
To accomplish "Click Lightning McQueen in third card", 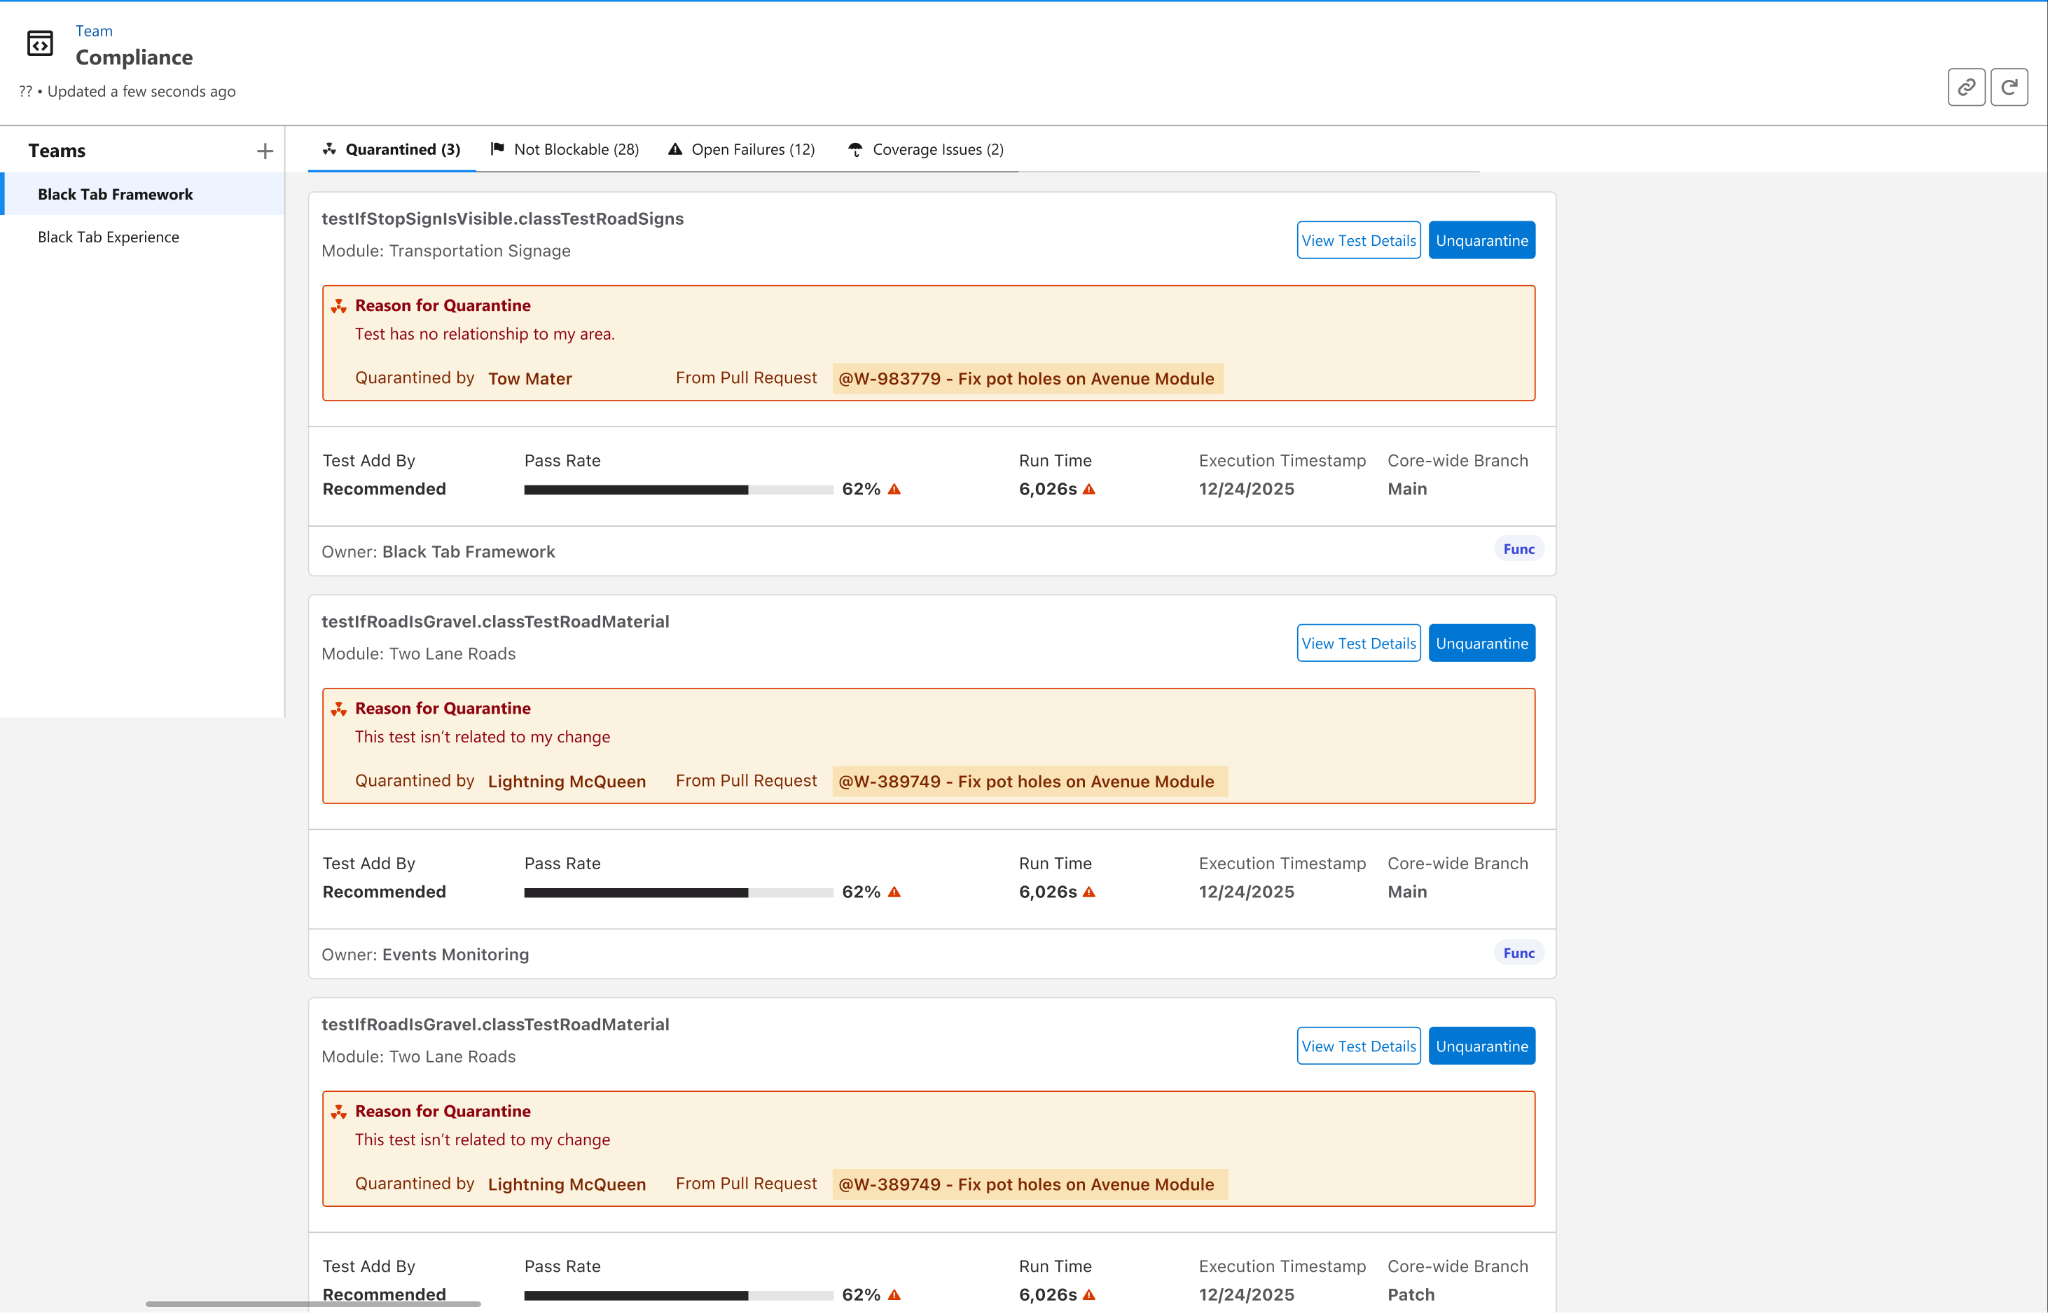I will coord(567,1185).
